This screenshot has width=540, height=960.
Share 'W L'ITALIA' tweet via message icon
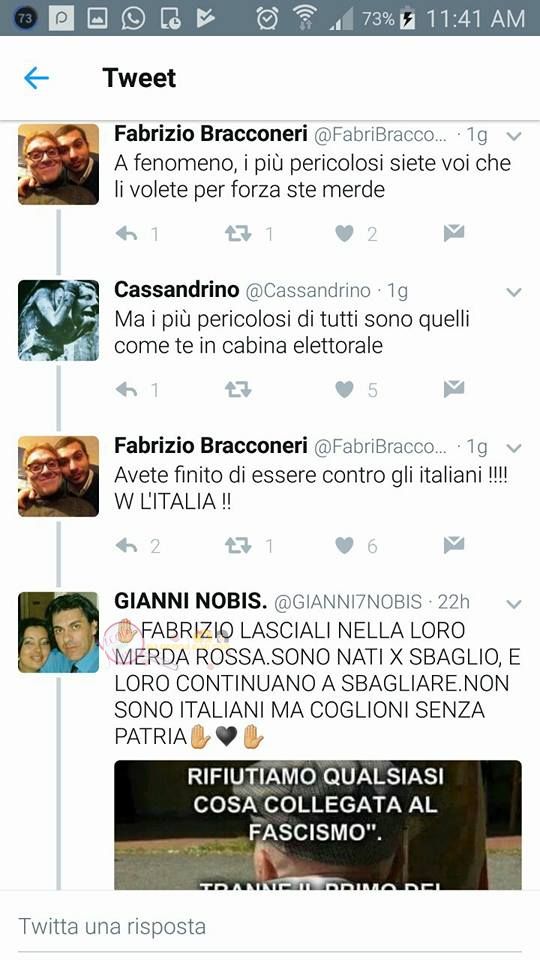tap(454, 544)
